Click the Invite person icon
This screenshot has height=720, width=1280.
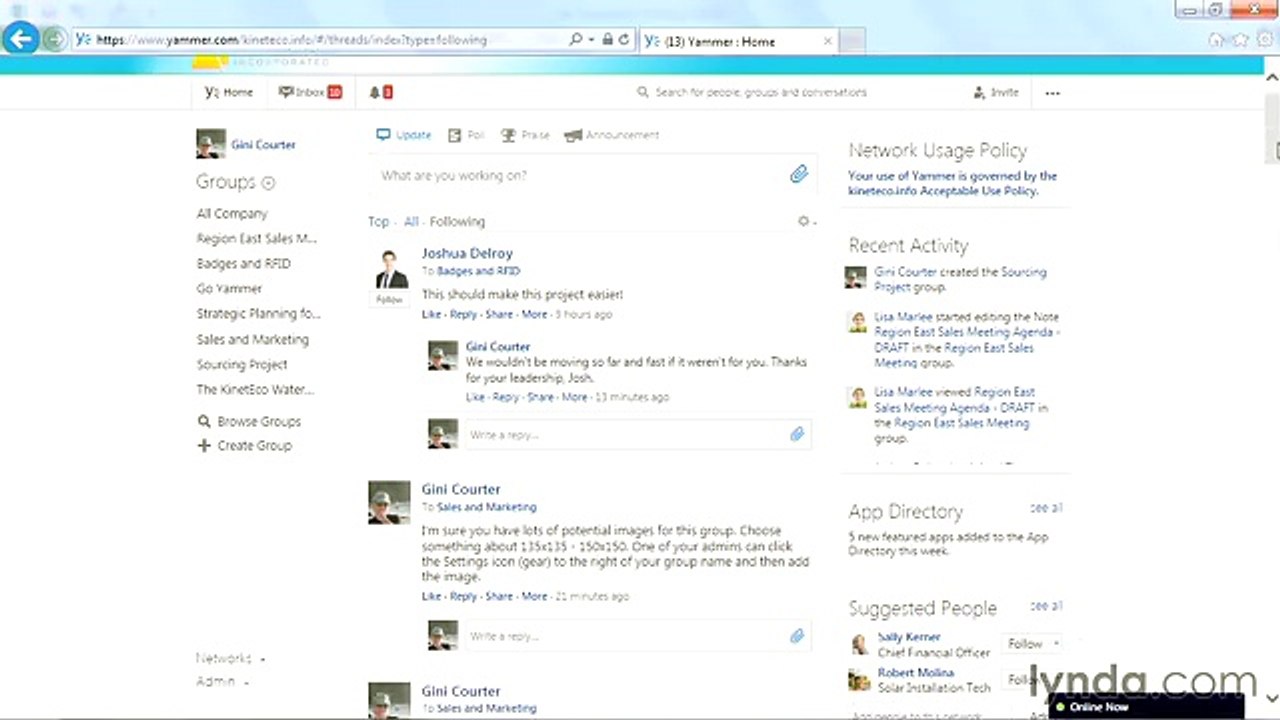click(979, 92)
